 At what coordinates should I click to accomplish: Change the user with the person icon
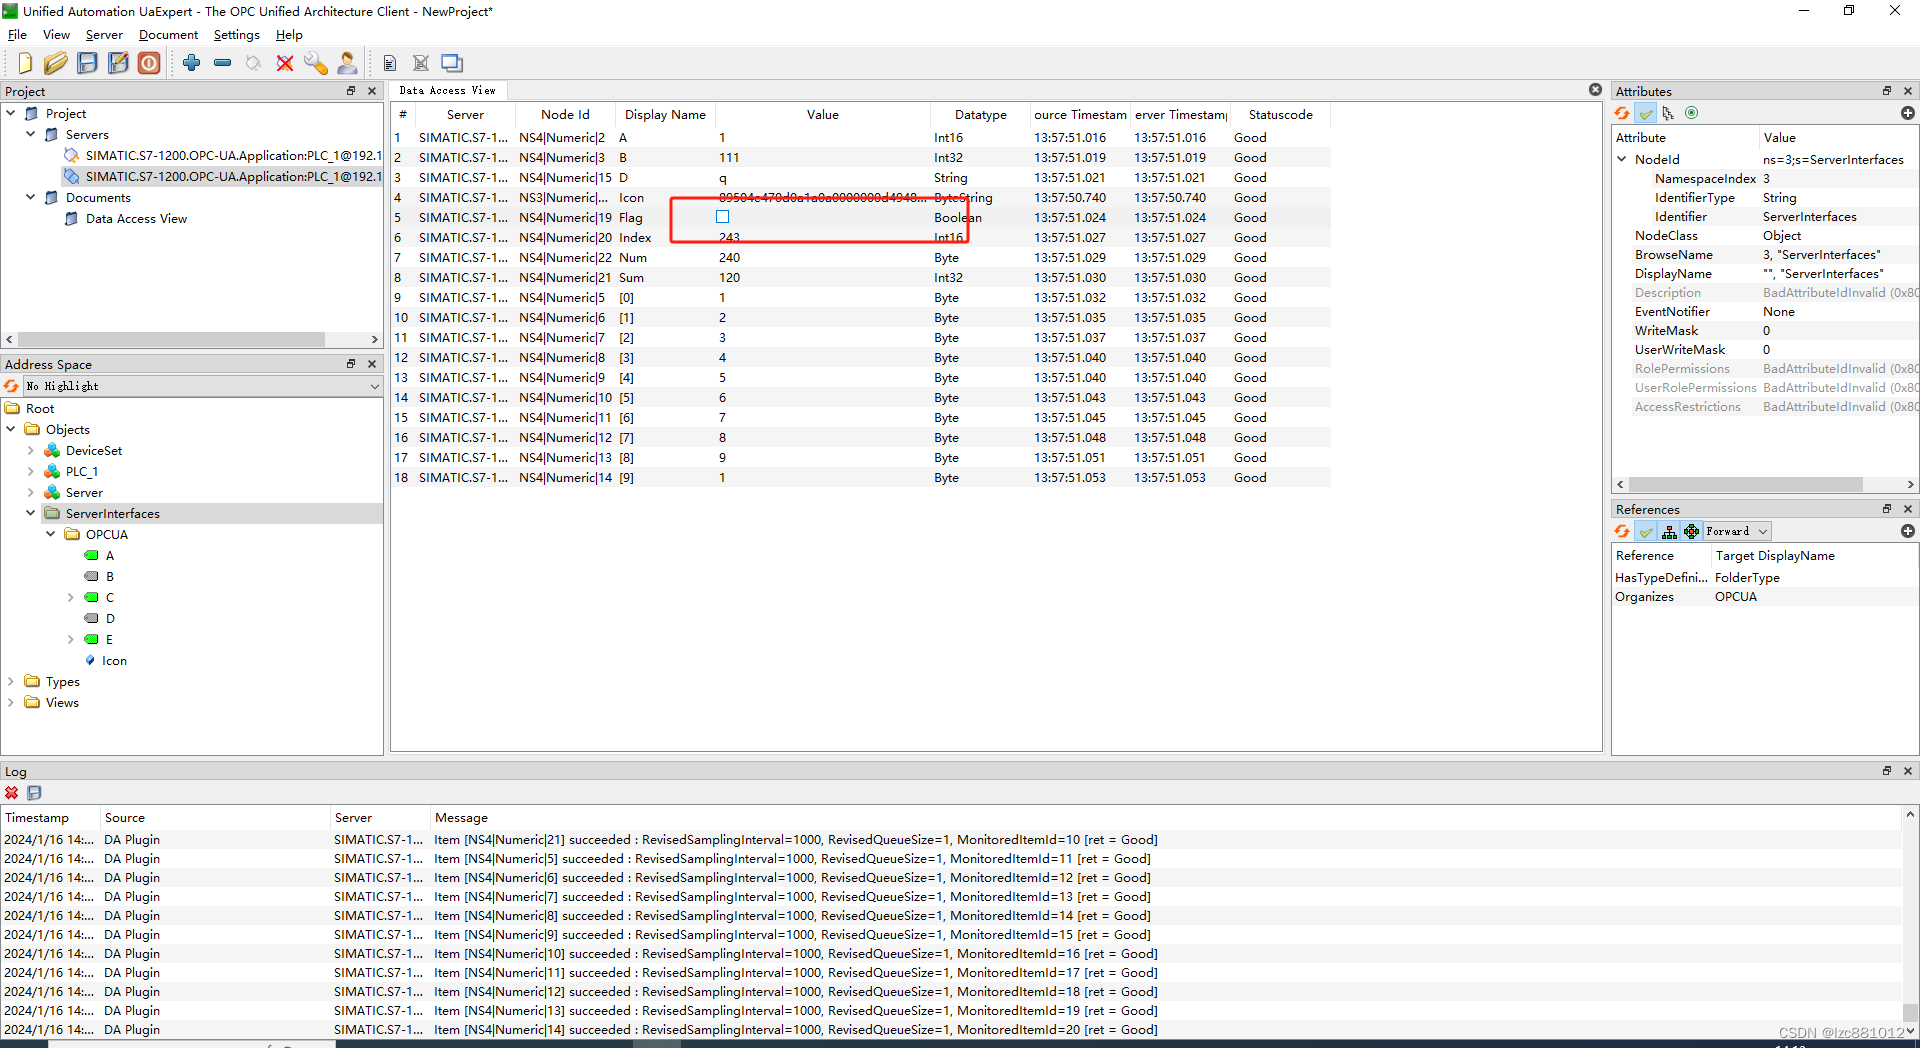347,63
